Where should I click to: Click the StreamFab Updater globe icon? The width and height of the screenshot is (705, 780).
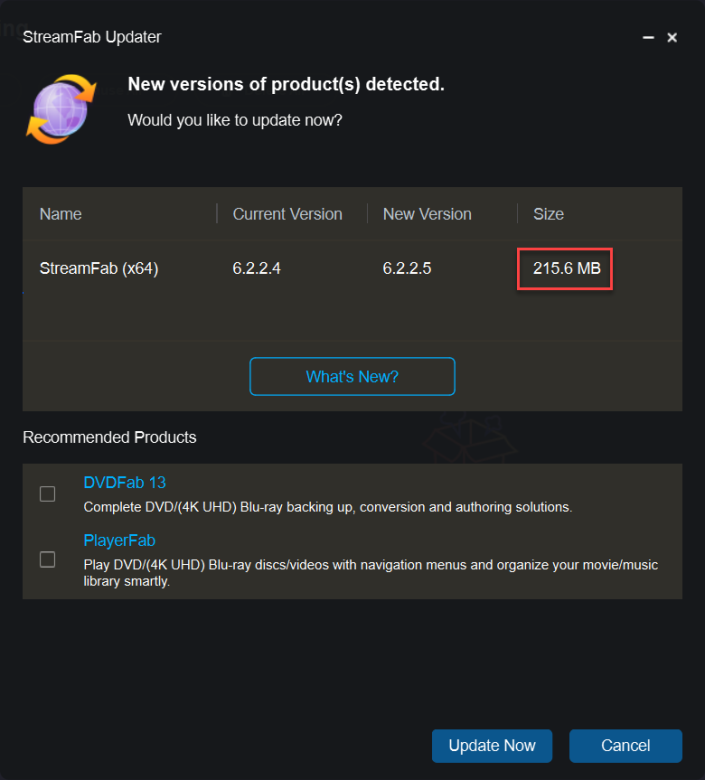[x=60, y=109]
